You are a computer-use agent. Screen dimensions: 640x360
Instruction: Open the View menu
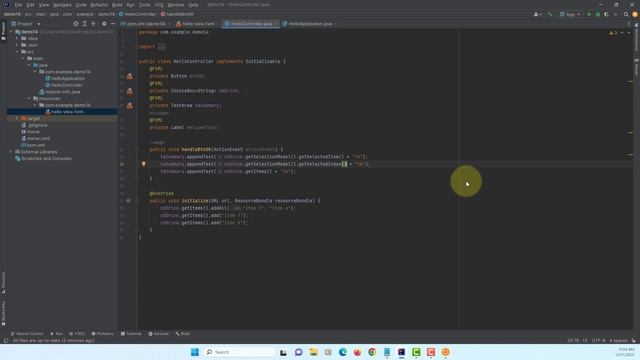[44, 5]
